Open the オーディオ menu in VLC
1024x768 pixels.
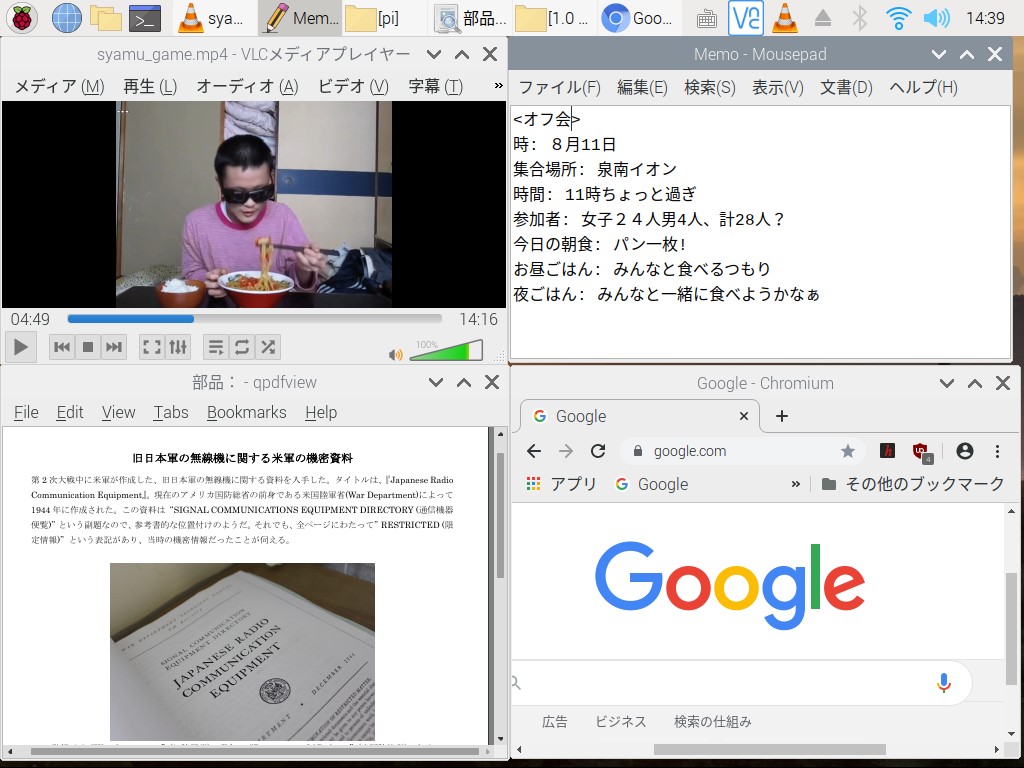[248, 86]
